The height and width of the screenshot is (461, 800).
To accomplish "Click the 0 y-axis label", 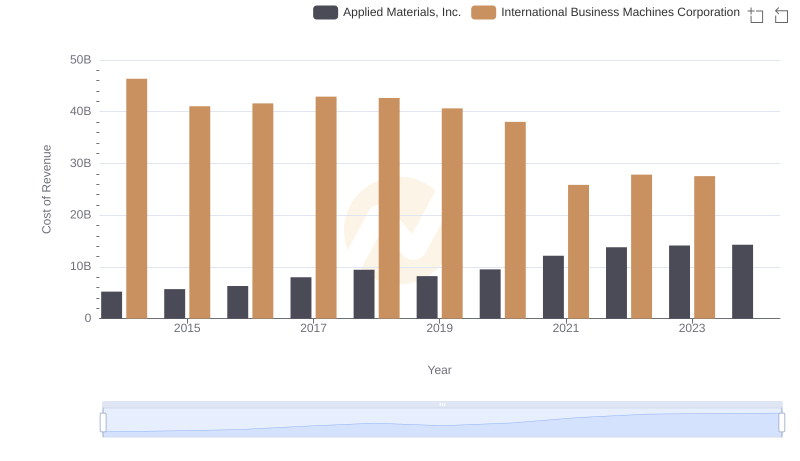I will point(88,318).
